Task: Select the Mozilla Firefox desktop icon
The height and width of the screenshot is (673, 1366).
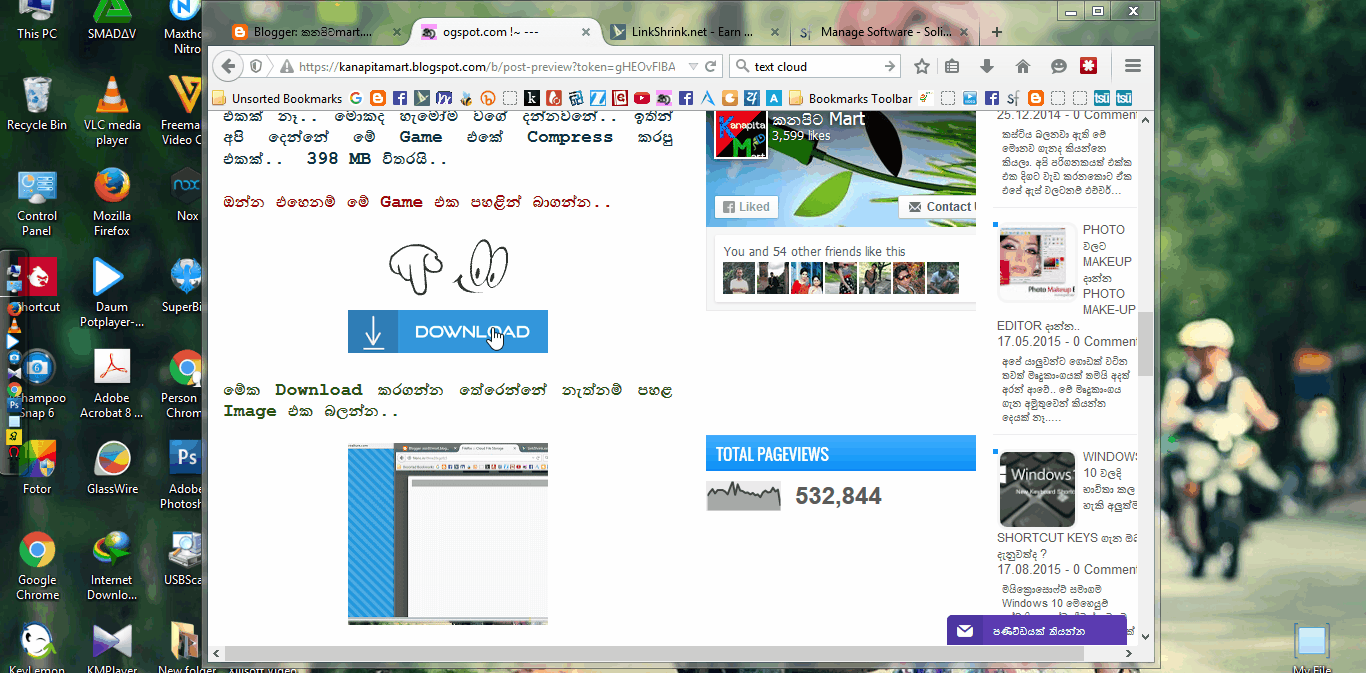Action: [x=112, y=203]
